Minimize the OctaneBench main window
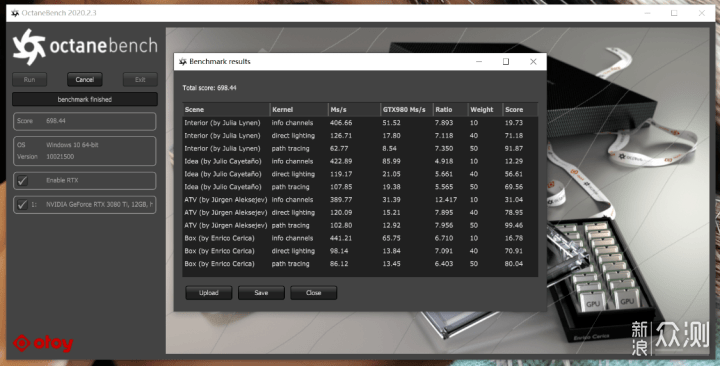 point(647,13)
